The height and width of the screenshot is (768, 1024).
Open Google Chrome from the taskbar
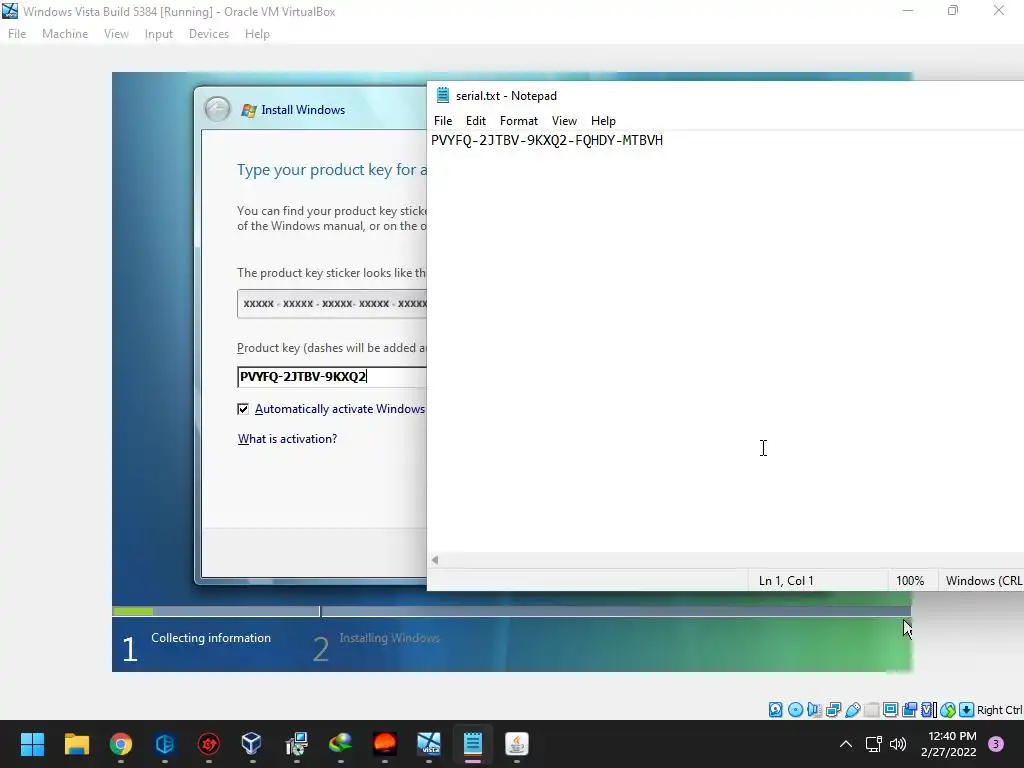click(x=120, y=744)
